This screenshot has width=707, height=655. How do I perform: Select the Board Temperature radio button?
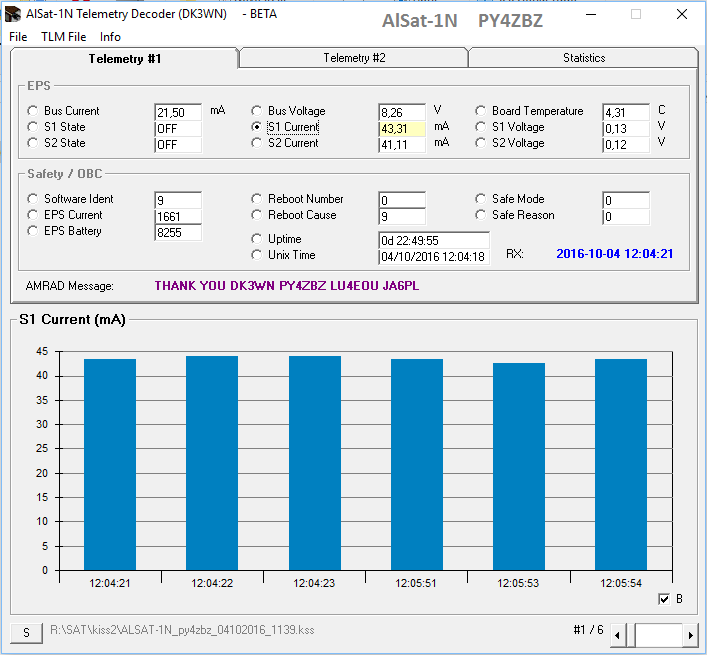[482, 111]
